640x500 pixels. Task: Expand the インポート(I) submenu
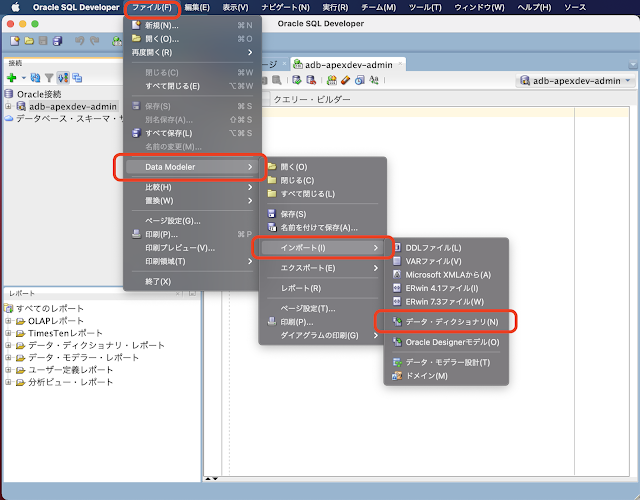322,248
